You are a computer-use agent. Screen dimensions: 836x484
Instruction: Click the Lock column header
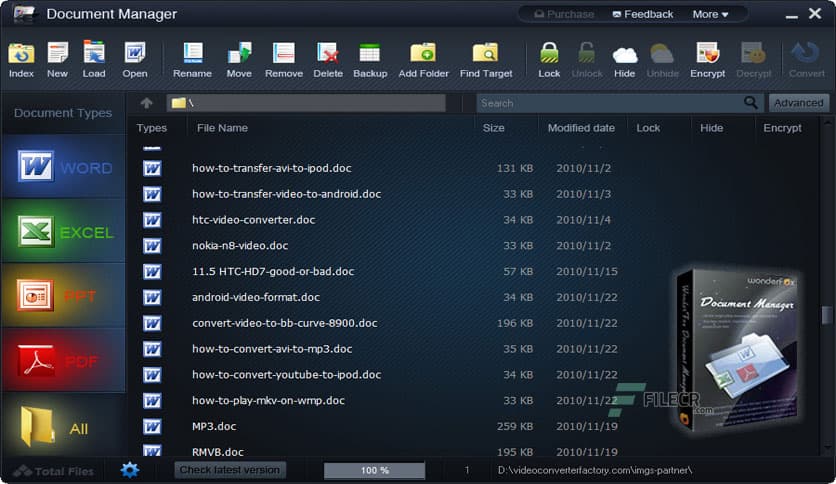coord(648,128)
